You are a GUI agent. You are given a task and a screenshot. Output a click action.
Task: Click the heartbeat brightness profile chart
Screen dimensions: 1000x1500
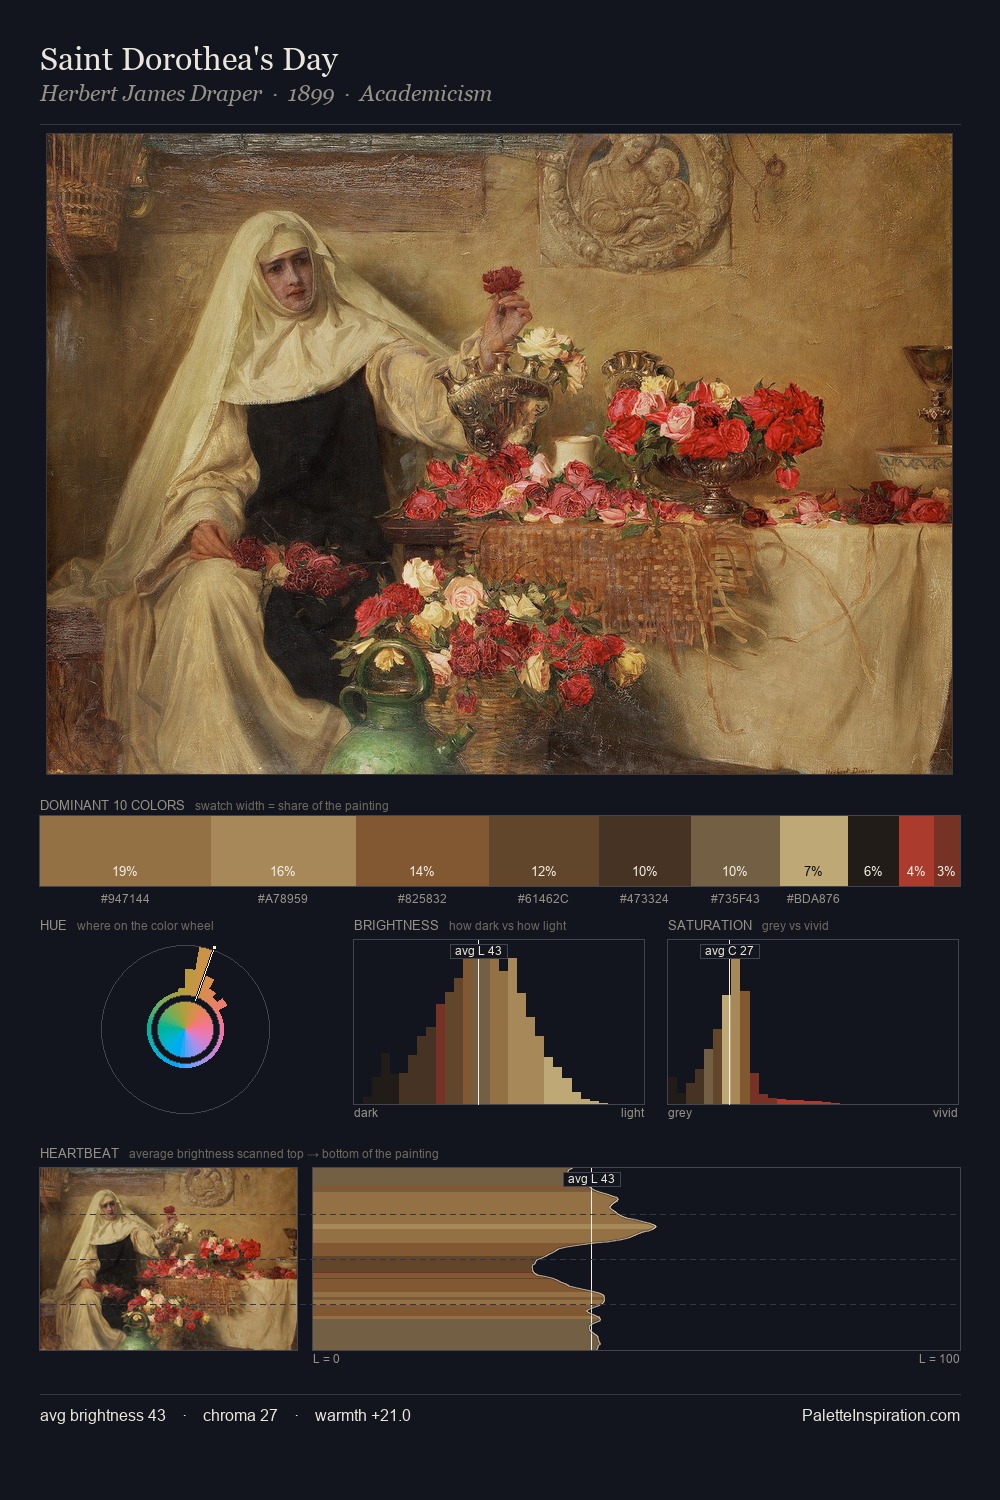[636, 1259]
